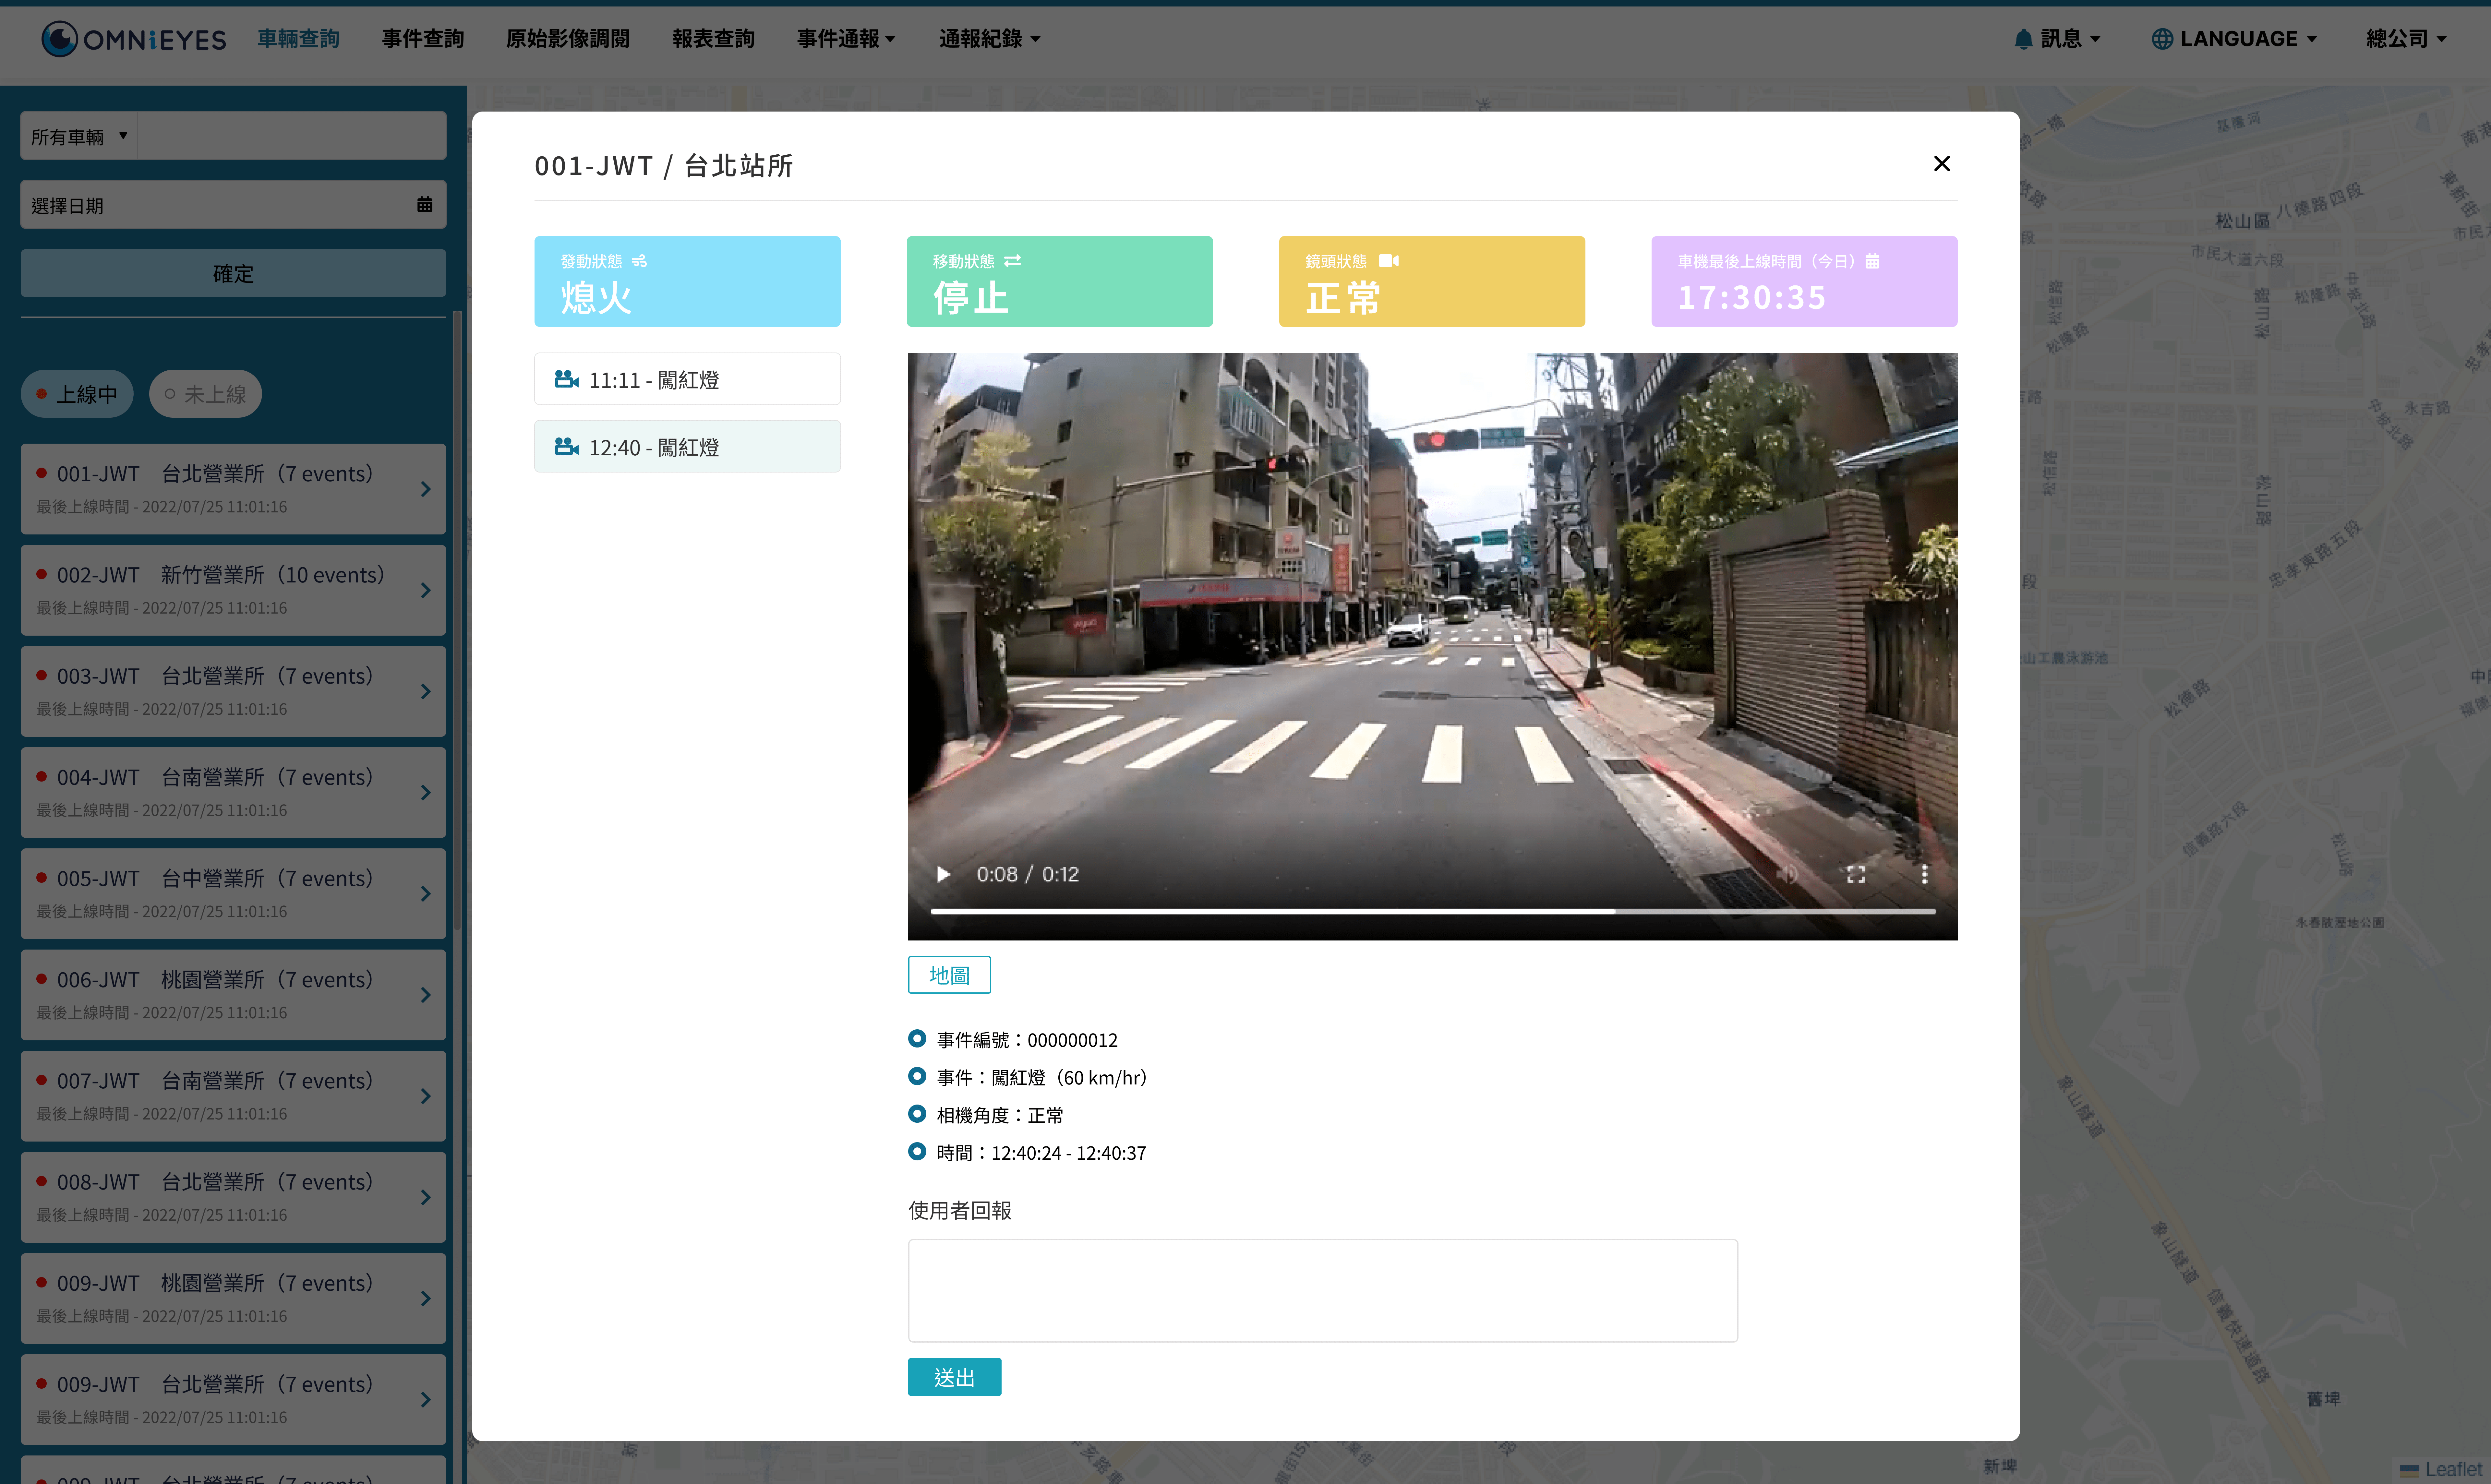Open 002-JWT 新竹營業所 vehicle row
2491x1484 pixels.
click(x=233, y=590)
